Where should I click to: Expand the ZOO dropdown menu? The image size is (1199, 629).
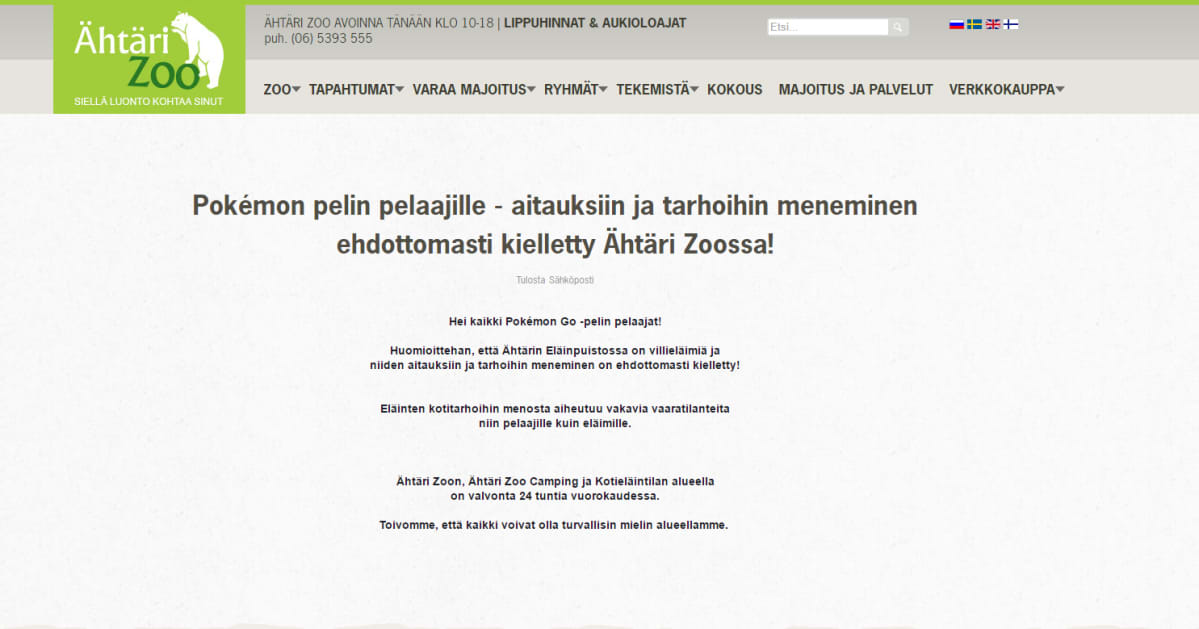click(281, 89)
